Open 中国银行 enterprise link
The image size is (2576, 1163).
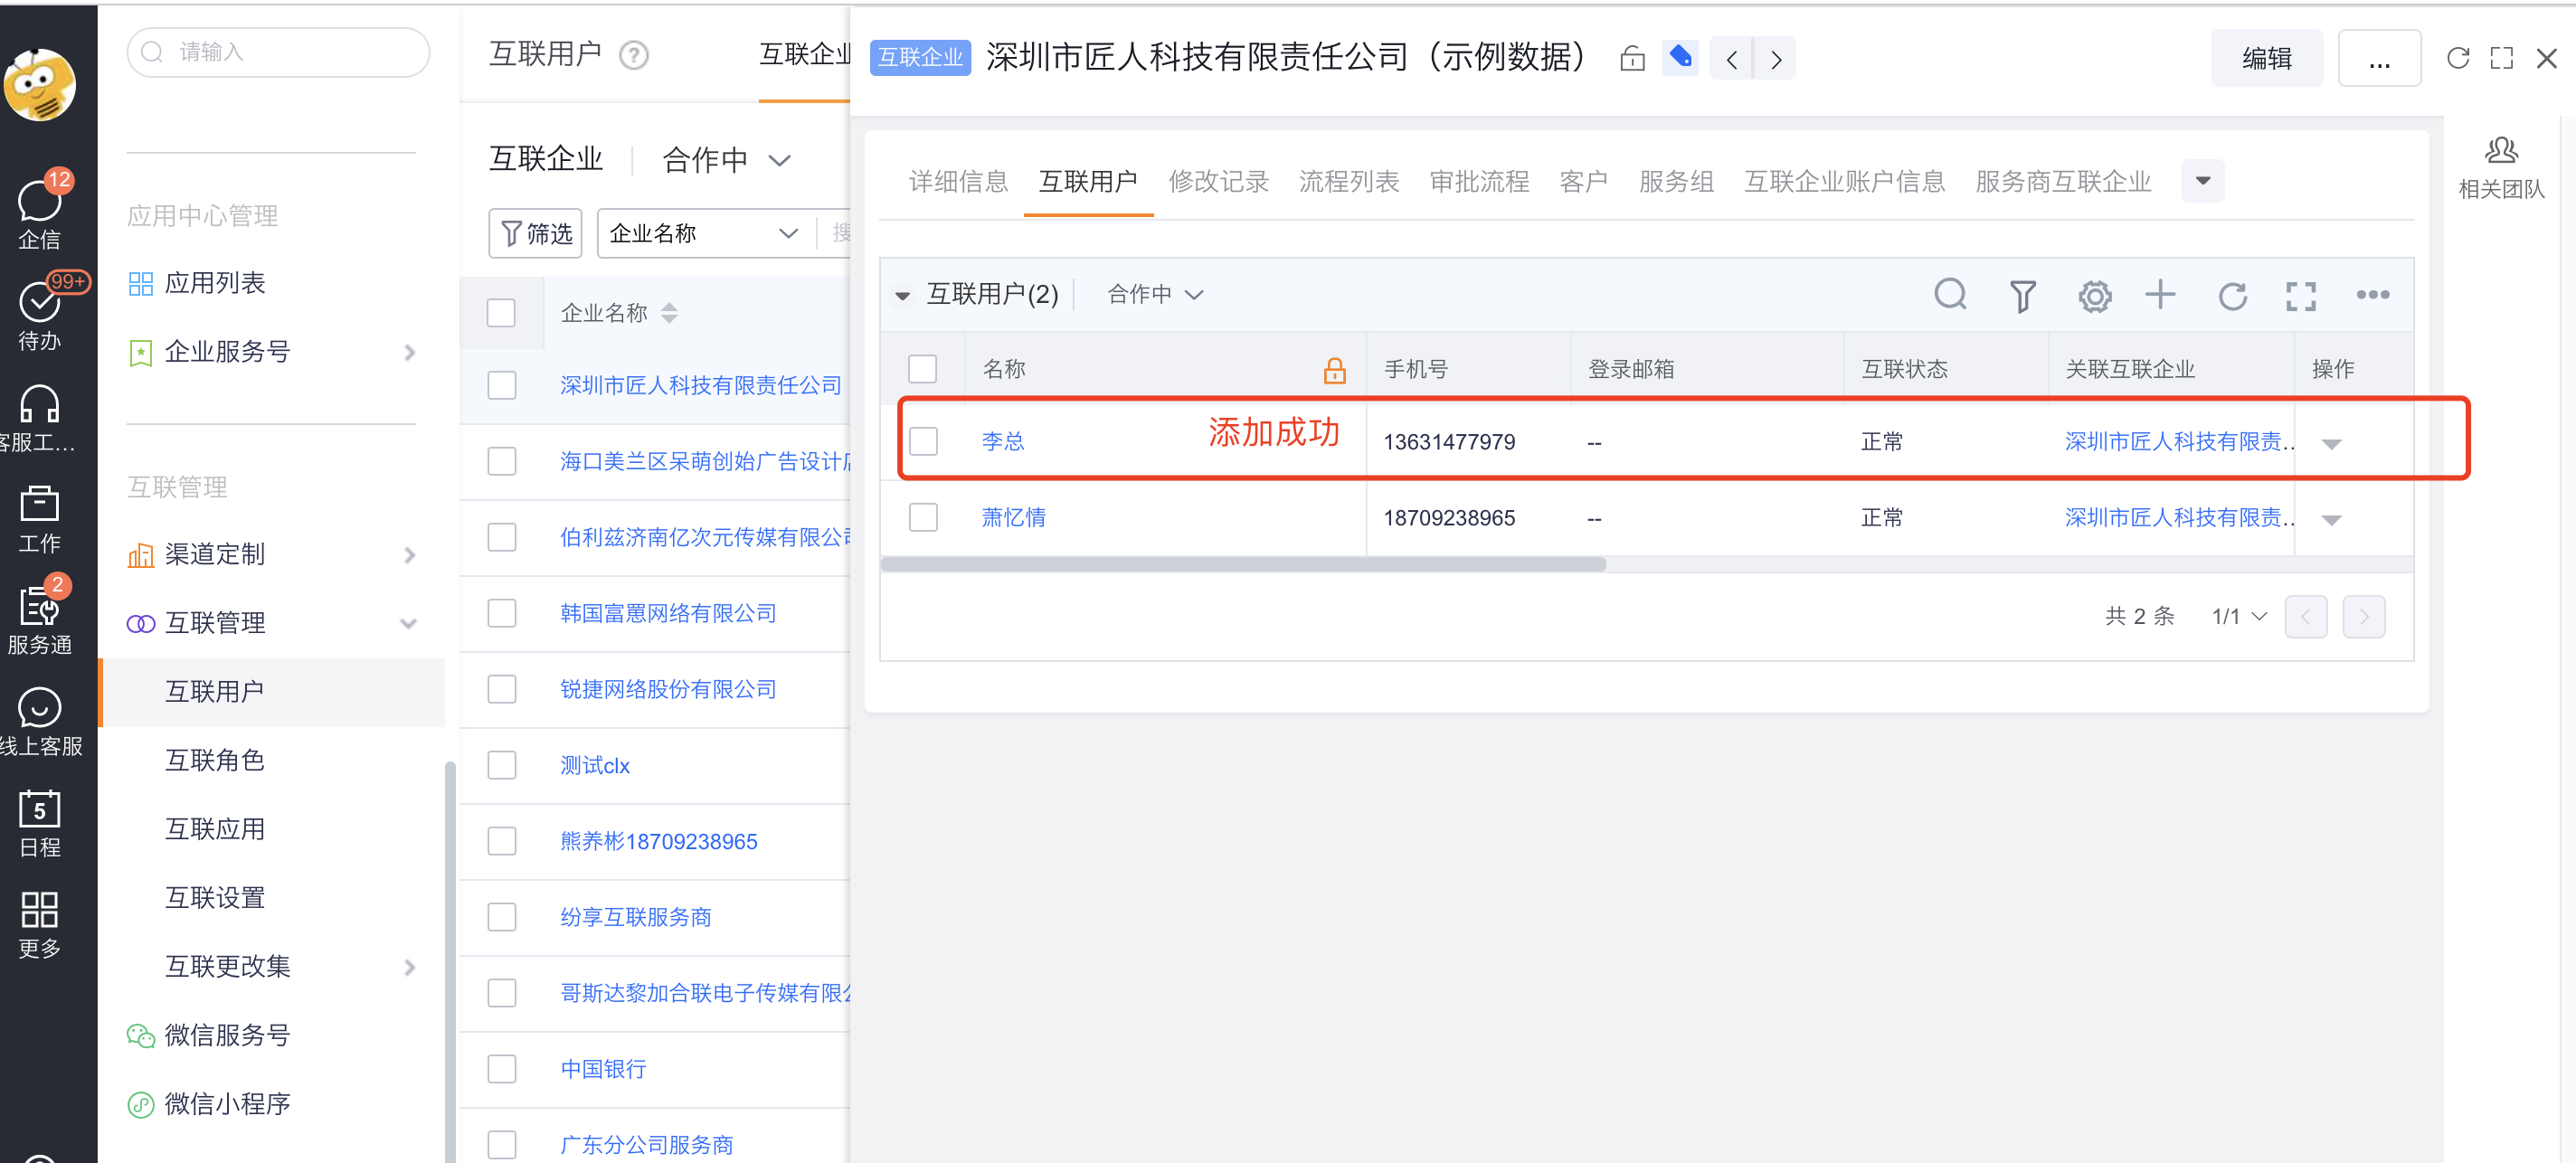(603, 1069)
